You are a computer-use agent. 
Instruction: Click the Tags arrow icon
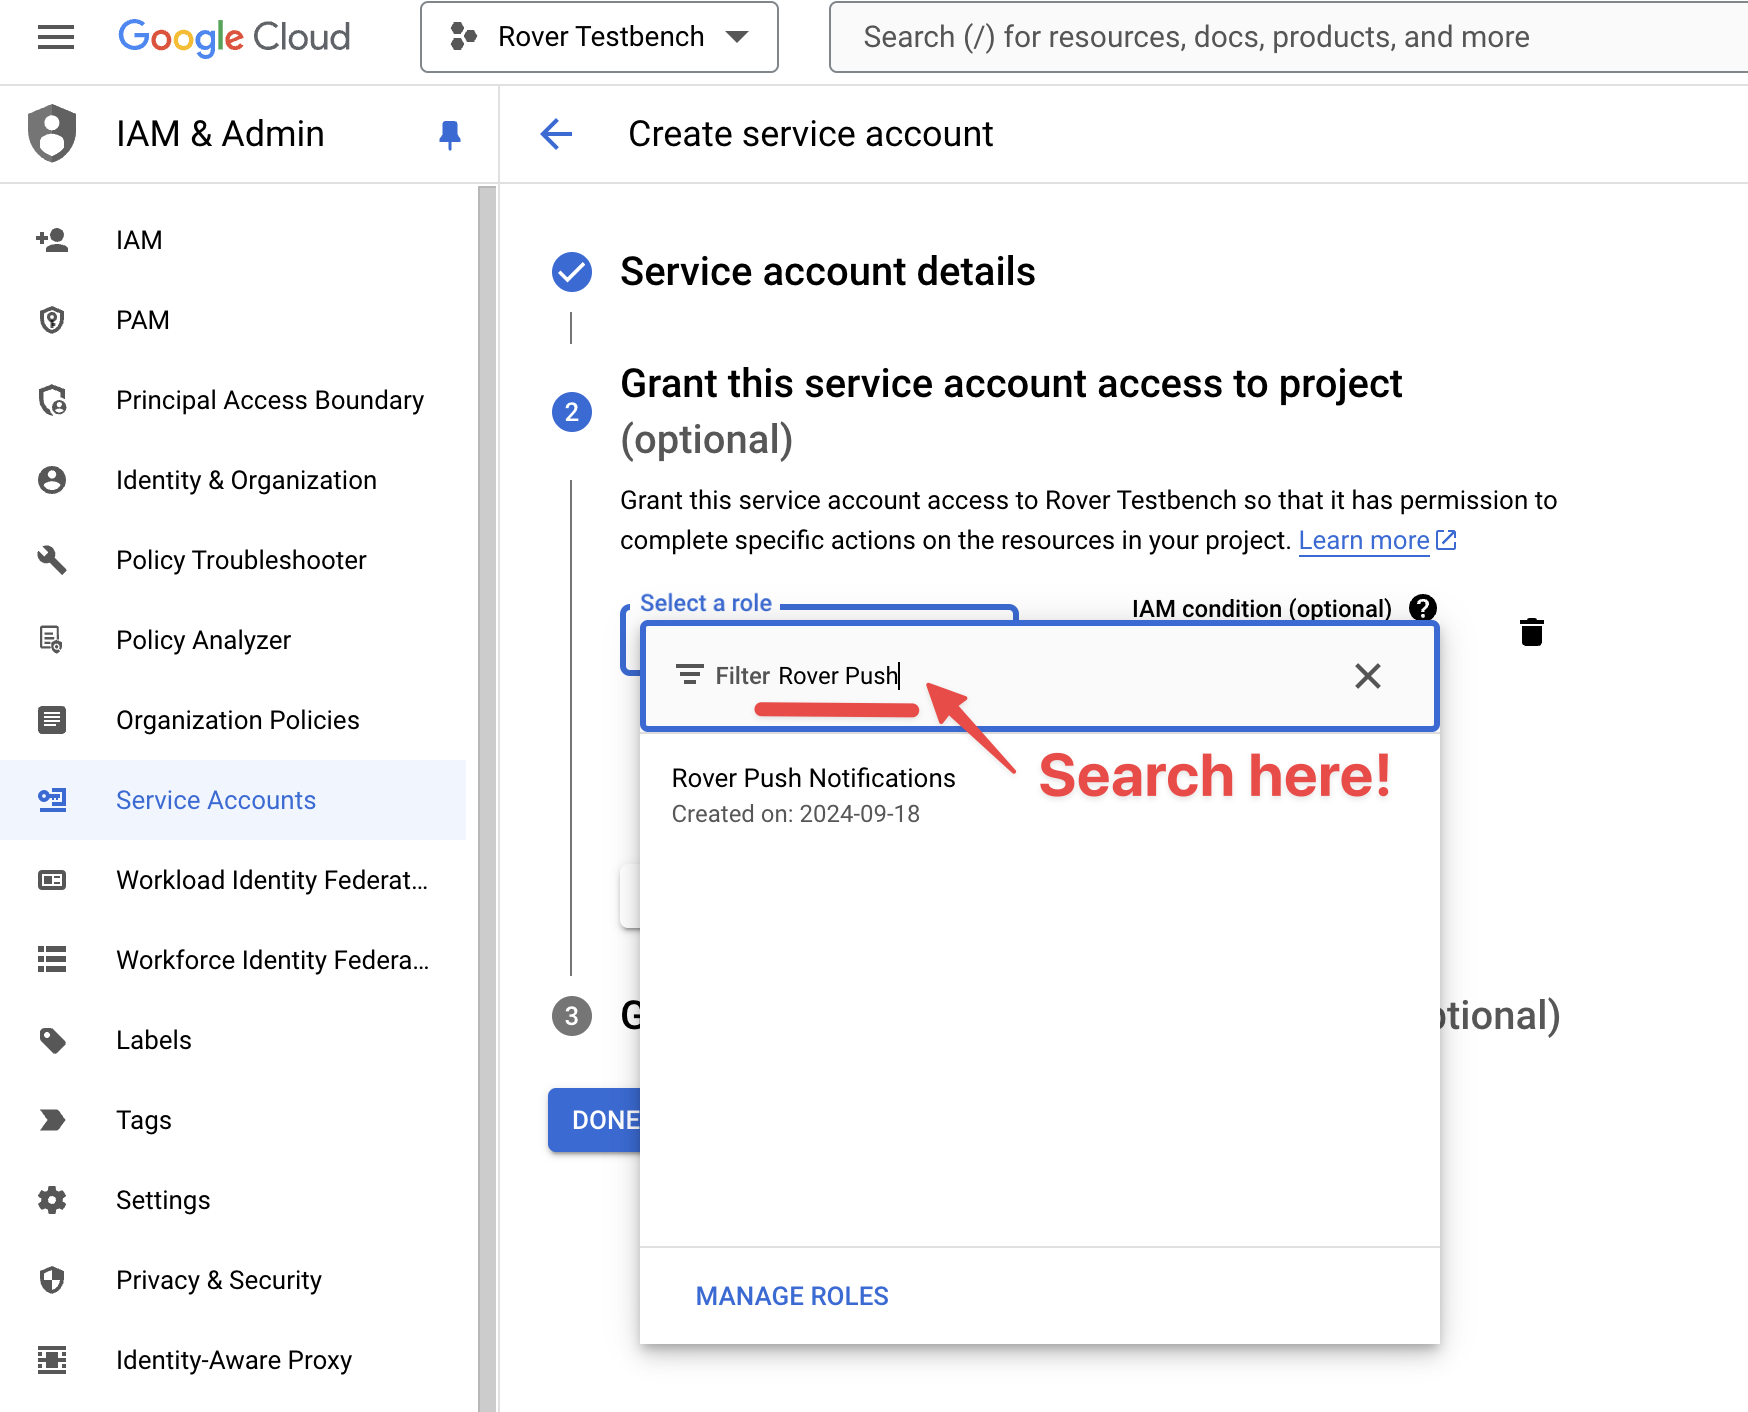pyautogui.click(x=52, y=1120)
